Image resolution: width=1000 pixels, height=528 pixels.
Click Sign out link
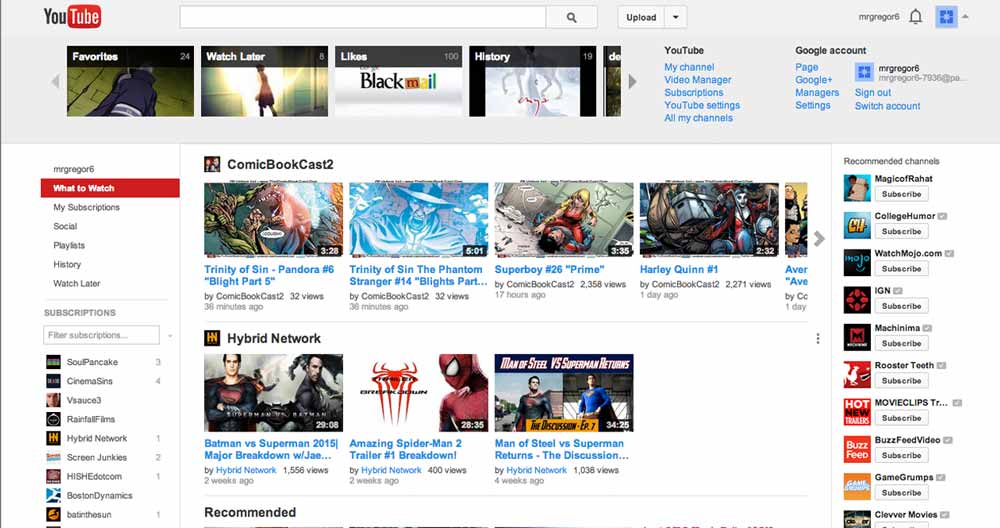point(873,92)
